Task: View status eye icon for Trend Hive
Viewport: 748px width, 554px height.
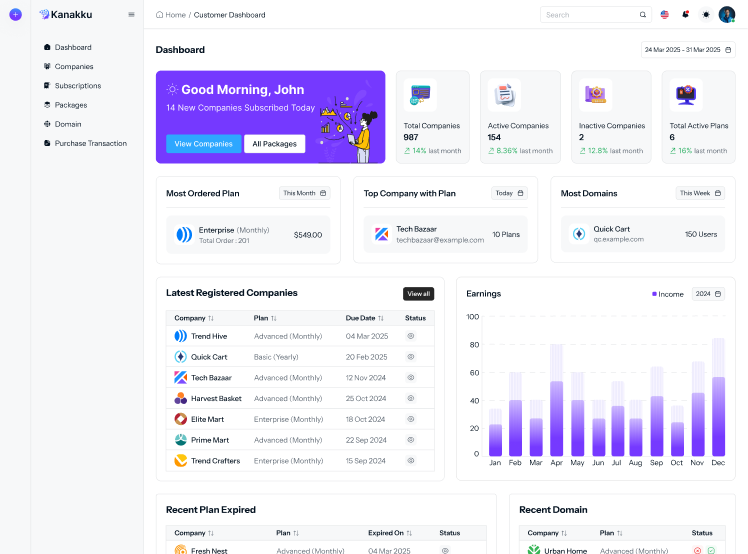Action: tap(410, 336)
